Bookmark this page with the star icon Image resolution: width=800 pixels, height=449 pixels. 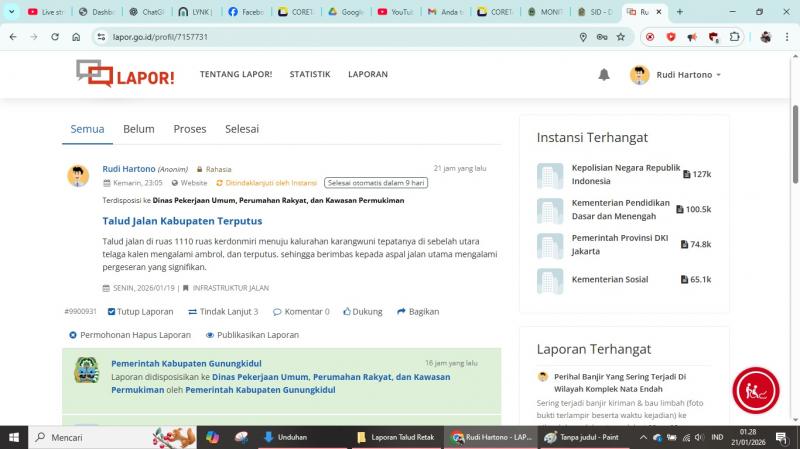pos(620,37)
